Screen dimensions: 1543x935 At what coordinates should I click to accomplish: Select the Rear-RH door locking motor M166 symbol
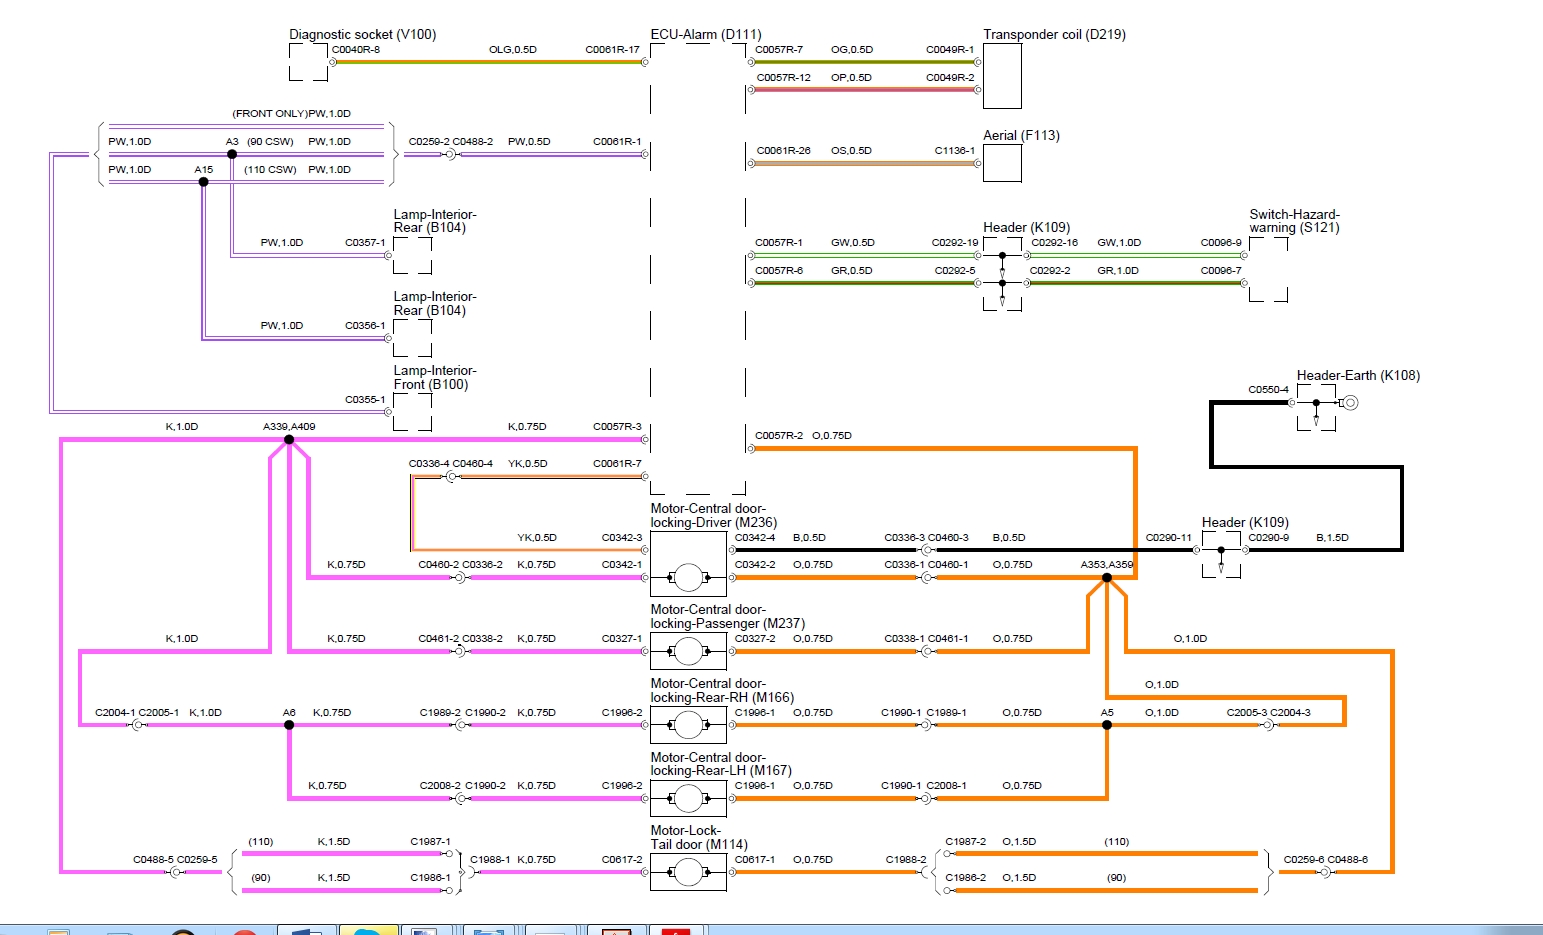[x=688, y=725]
